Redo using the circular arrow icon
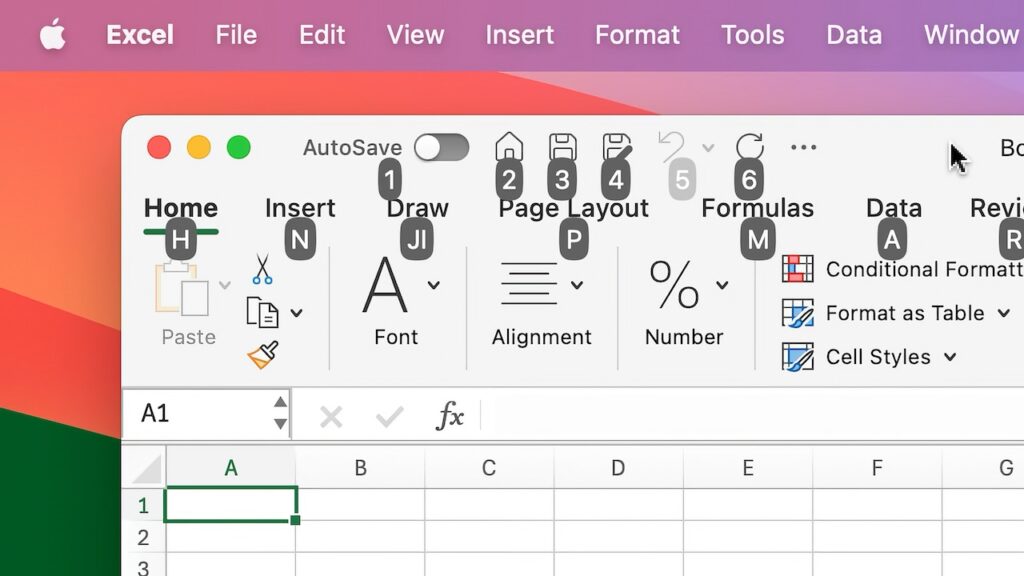The image size is (1024, 576). (748, 146)
